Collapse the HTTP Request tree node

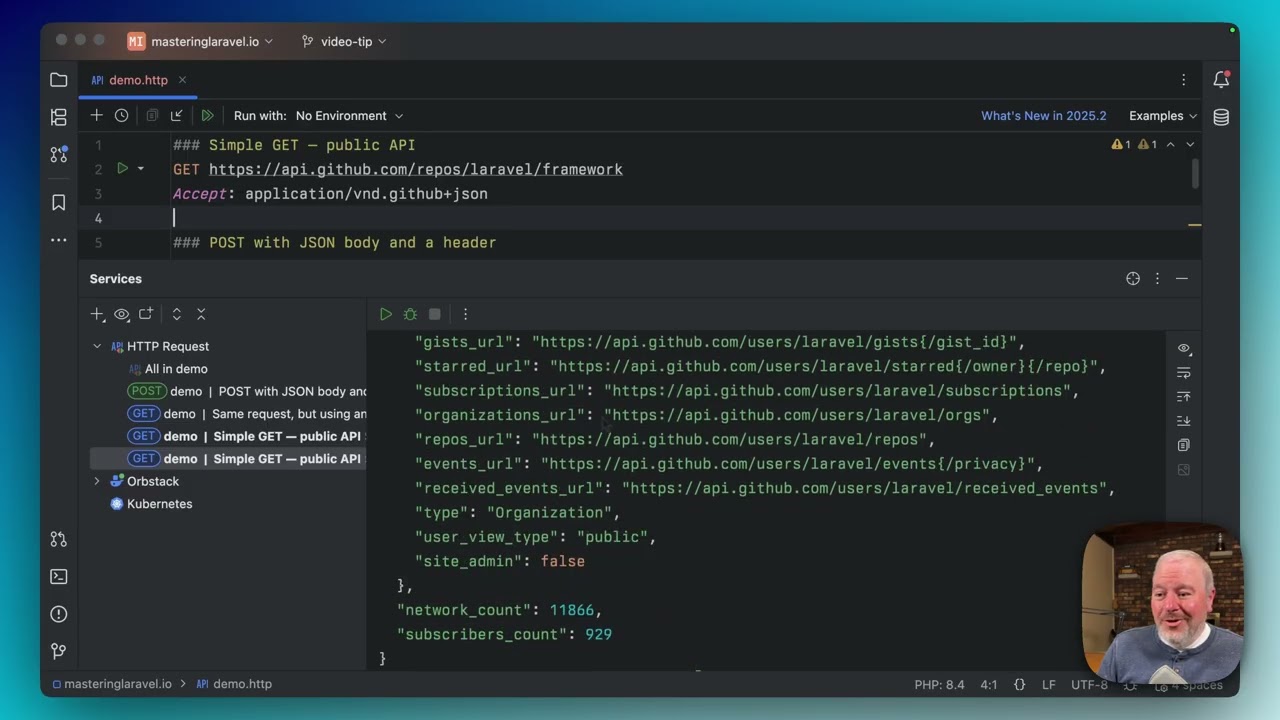[x=97, y=346]
